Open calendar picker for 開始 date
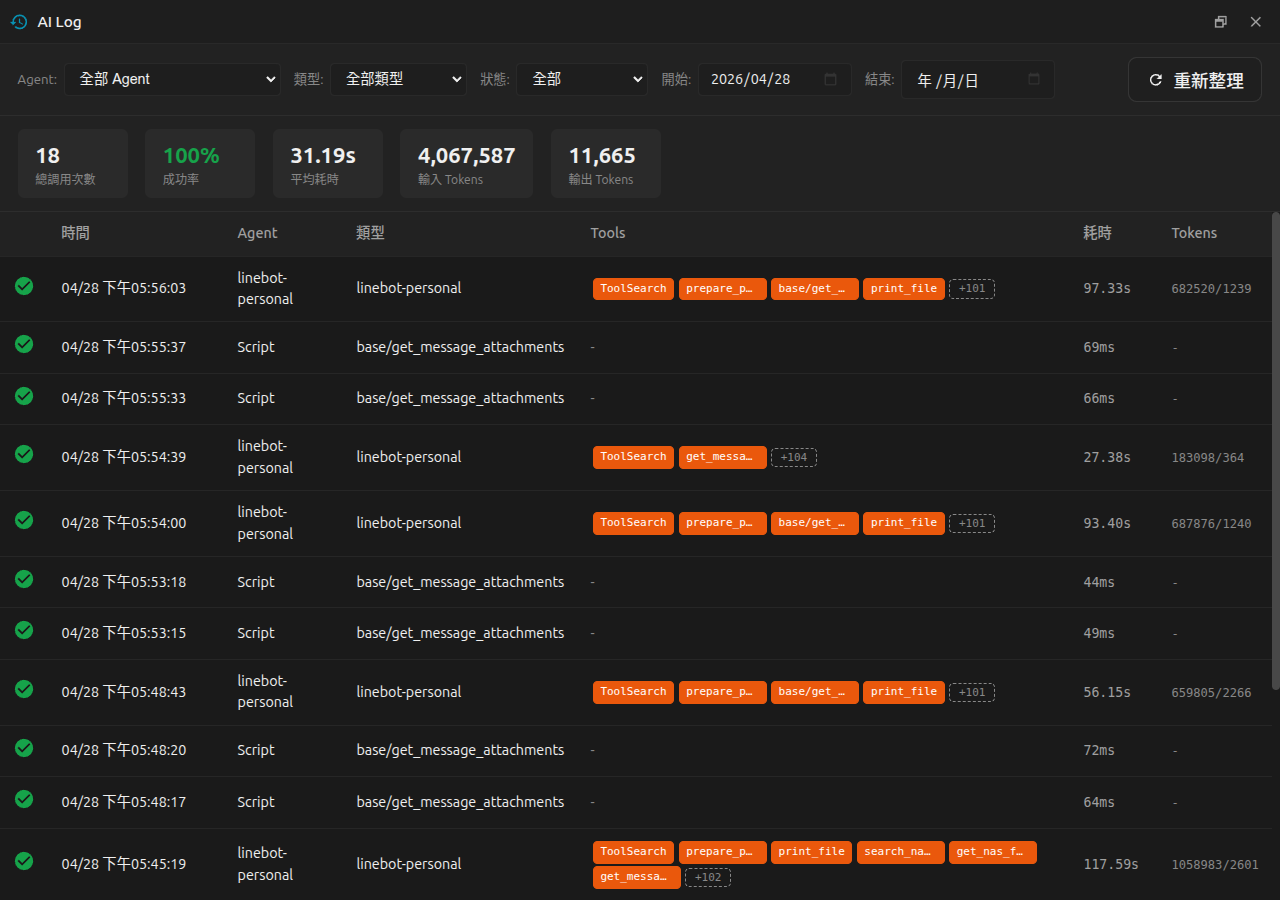This screenshot has width=1280, height=900. tap(830, 79)
